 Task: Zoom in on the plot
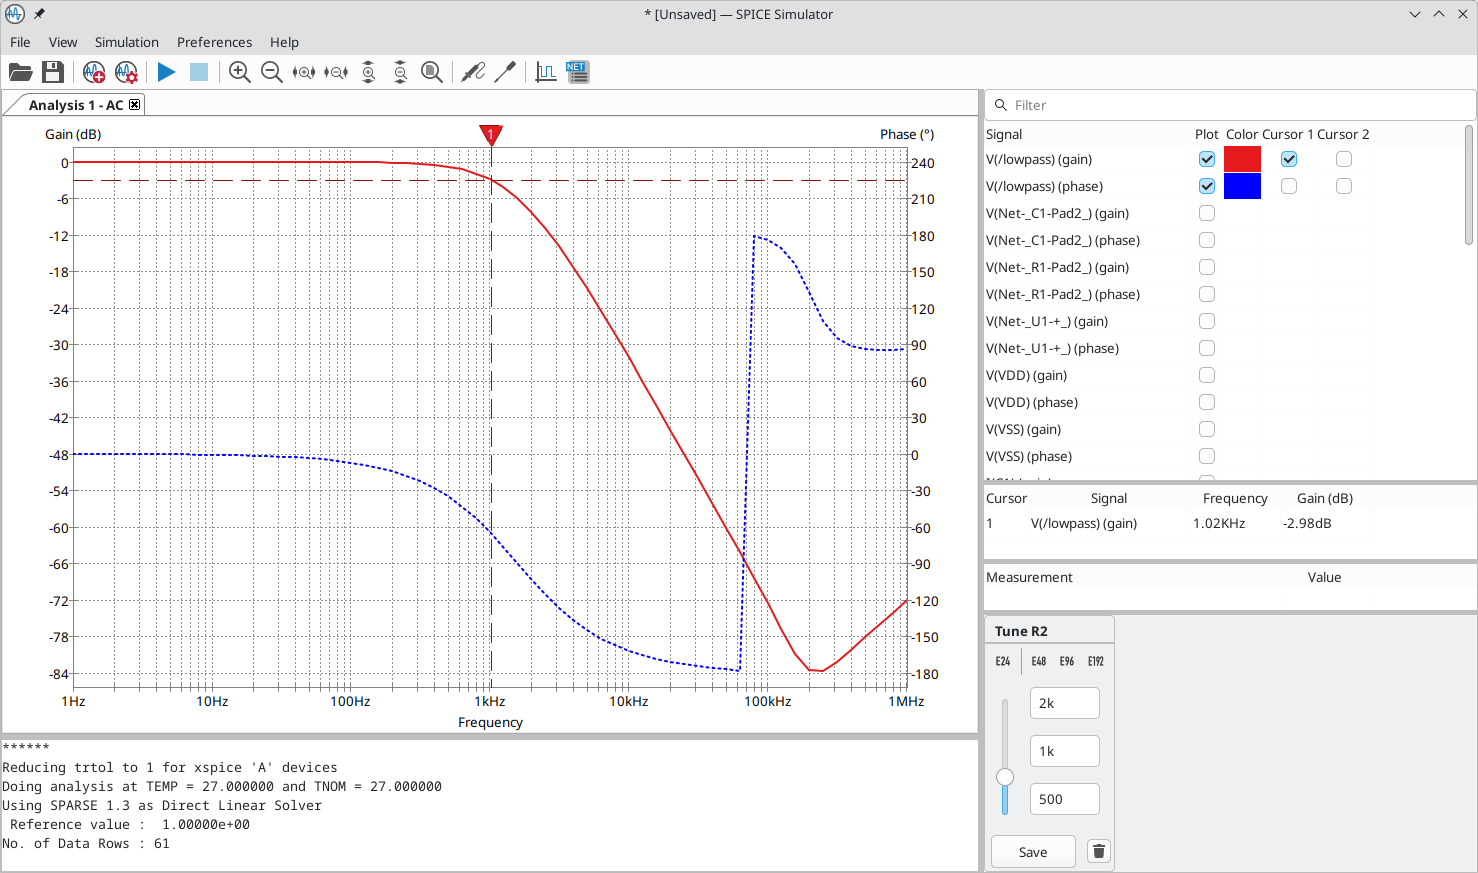tap(239, 72)
